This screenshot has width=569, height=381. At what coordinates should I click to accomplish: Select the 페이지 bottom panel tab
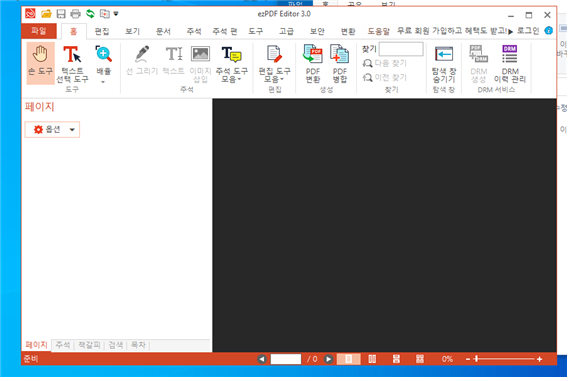pyautogui.click(x=36, y=345)
